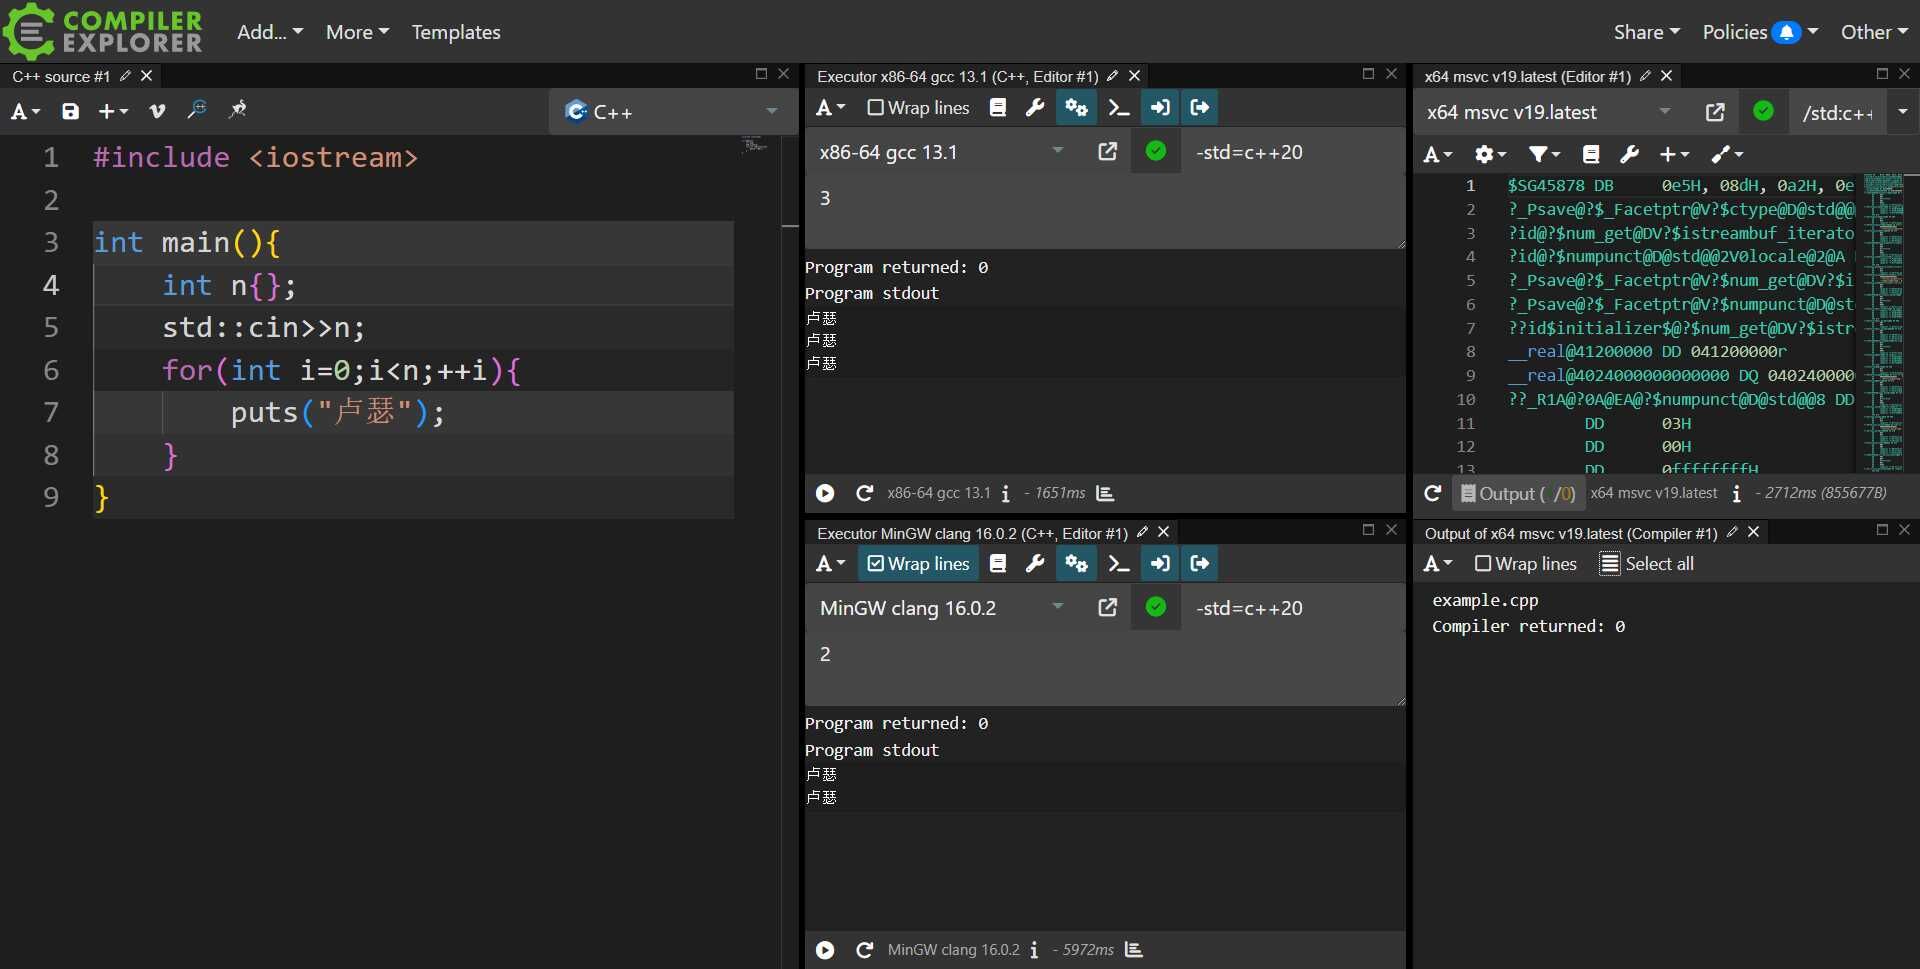Image resolution: width=1920 pixels, height=969 pixels.
Task: Run MinGW clang executor with play icon
Action: pos(825,950)
